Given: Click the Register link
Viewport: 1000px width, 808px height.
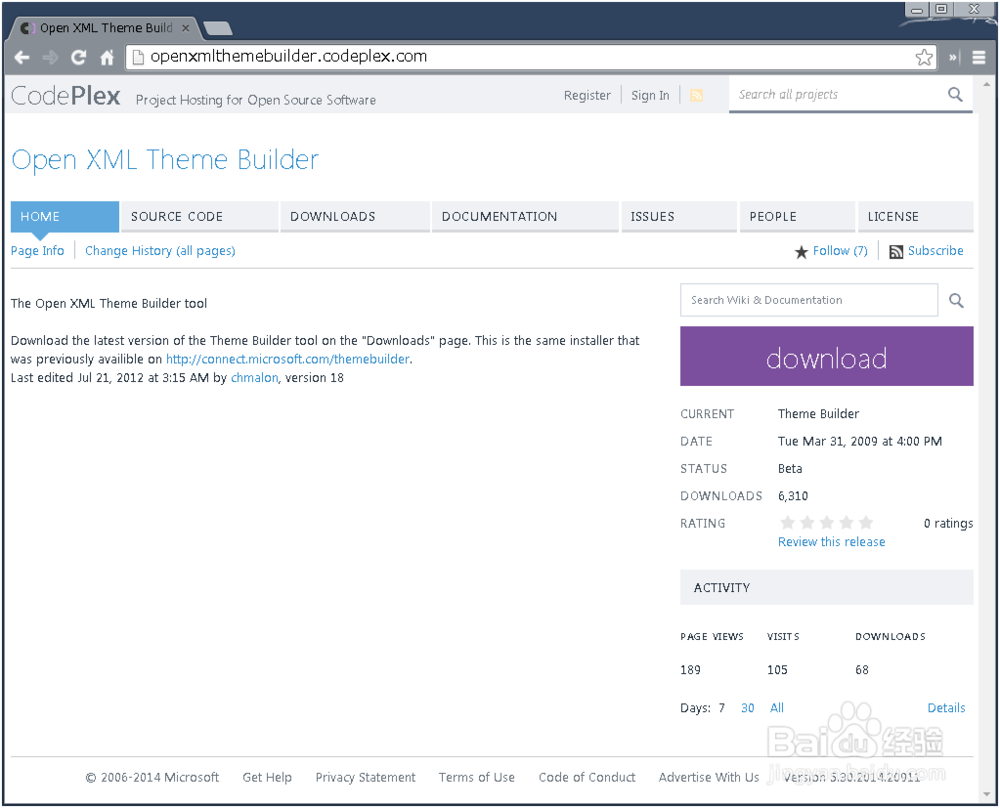Looking at the screenshot, I should tap(587, 96).
